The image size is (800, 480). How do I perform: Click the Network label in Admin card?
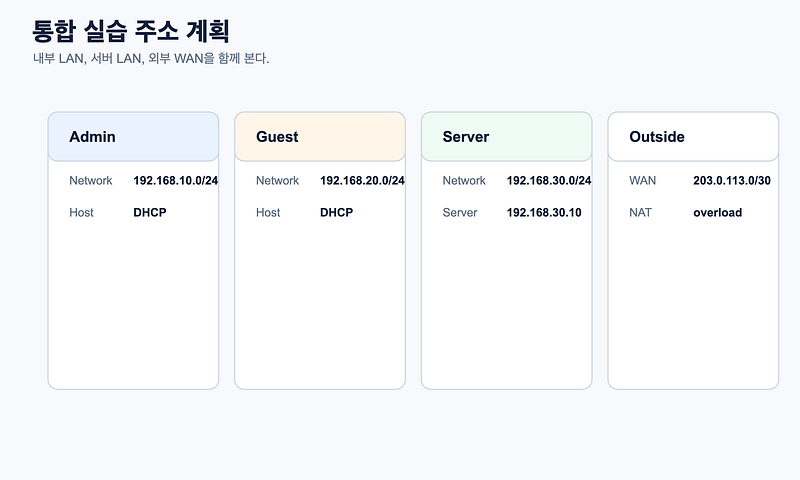[x=91, y=181]
